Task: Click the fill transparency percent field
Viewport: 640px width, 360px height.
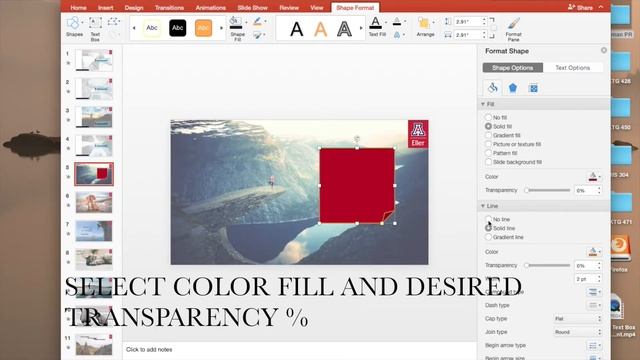Action: [585, 191]
